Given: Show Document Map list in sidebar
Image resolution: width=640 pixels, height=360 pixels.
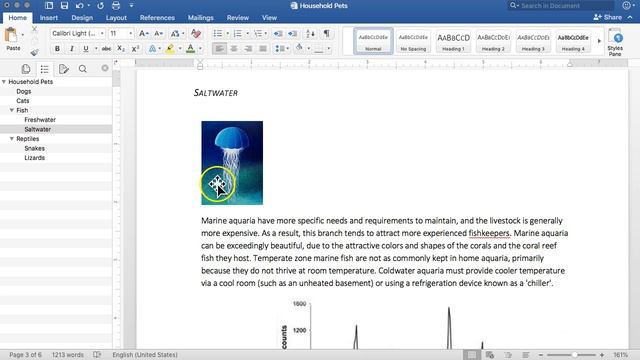Looking at the screenshot, I should pos(44,69).
